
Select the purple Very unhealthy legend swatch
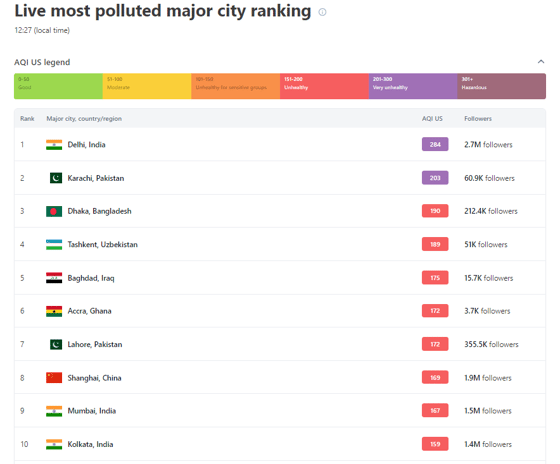(413, 86)
